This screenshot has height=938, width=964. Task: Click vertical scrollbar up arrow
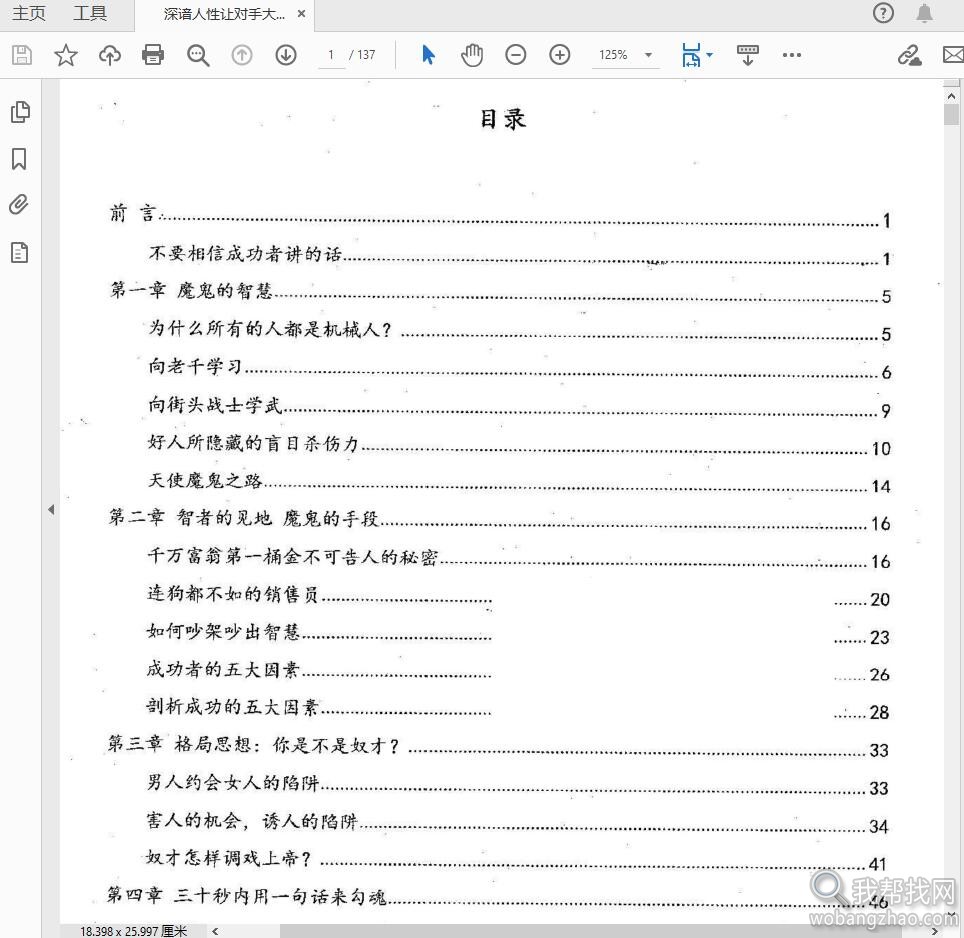pyautogui.click(x=951, y=96)
